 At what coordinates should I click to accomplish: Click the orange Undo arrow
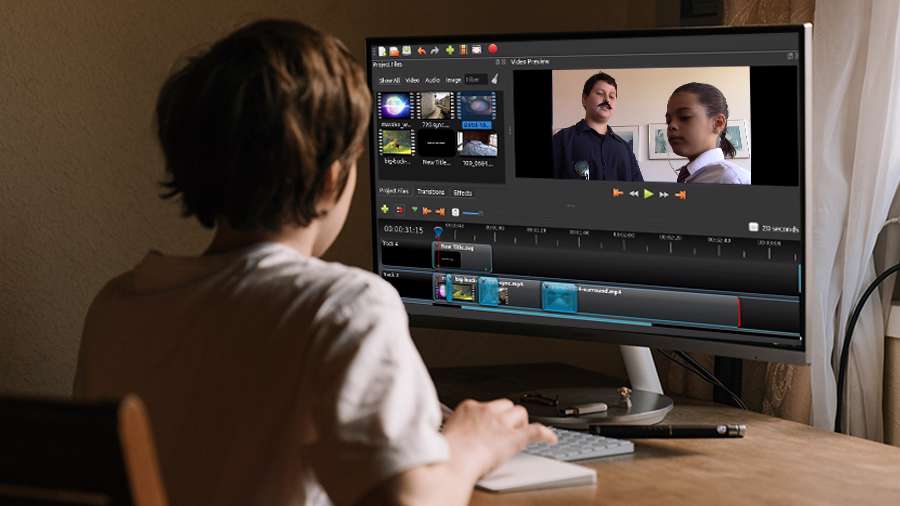422,51
